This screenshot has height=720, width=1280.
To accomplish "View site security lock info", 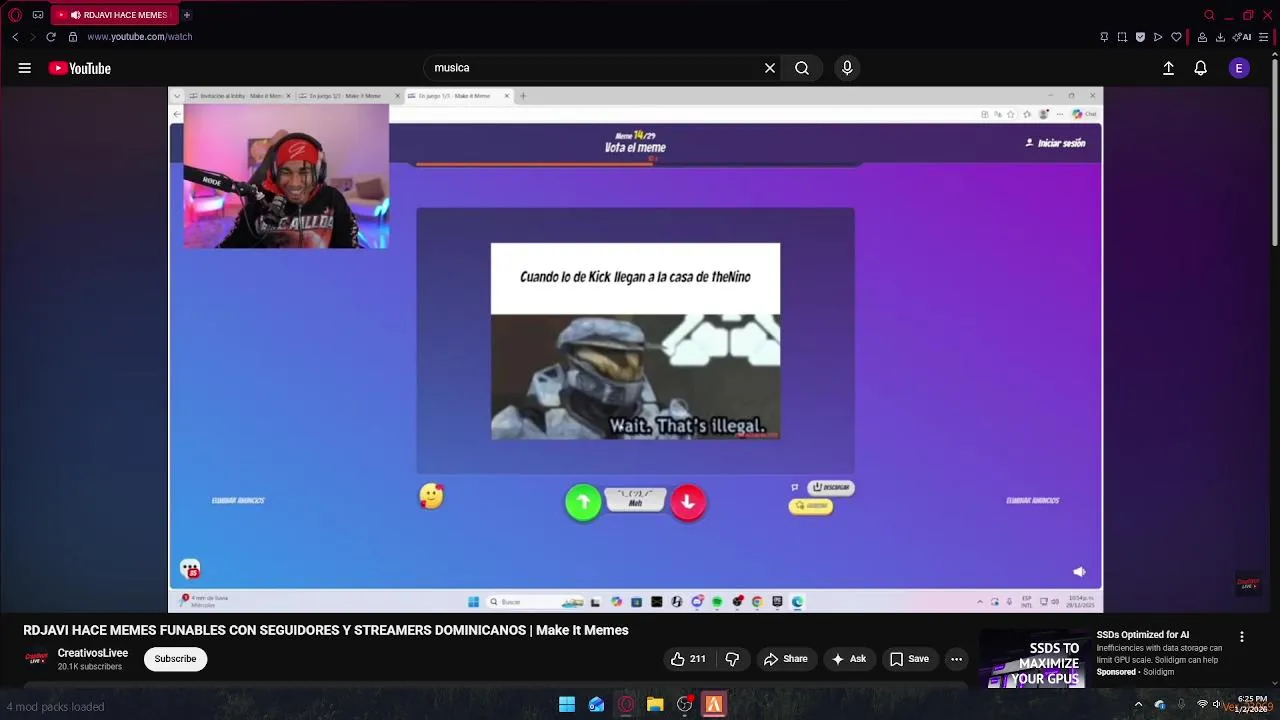I will (x=72, y=37).
